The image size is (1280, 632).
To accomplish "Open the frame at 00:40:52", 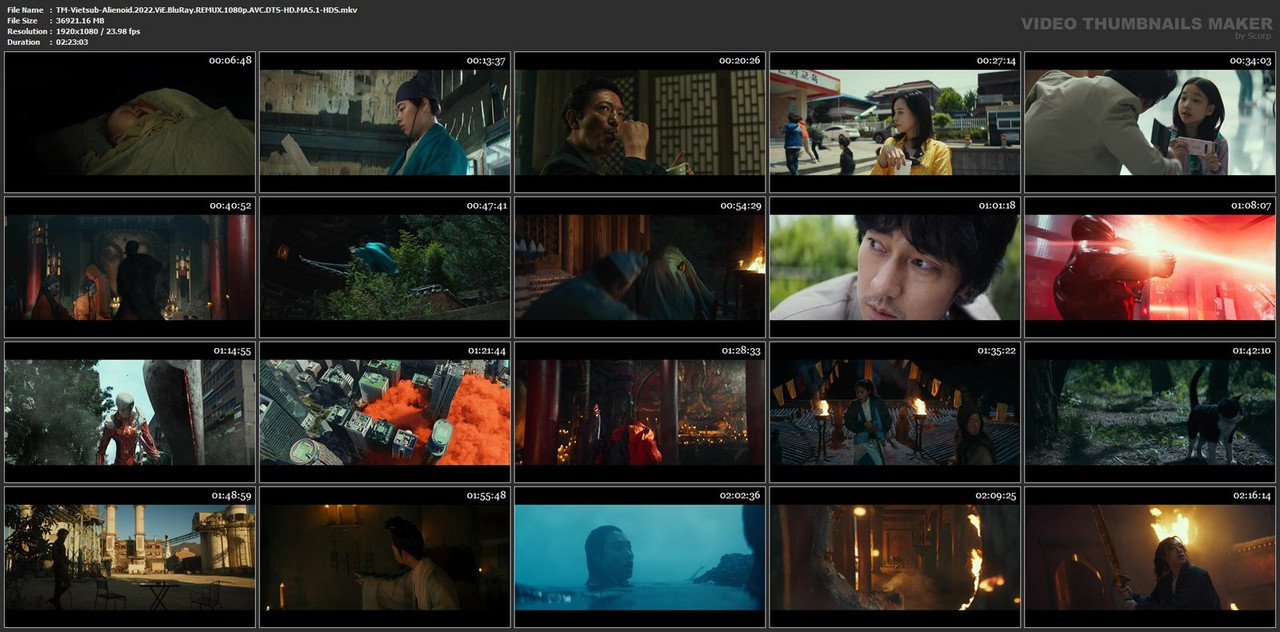I will point(130,267).
